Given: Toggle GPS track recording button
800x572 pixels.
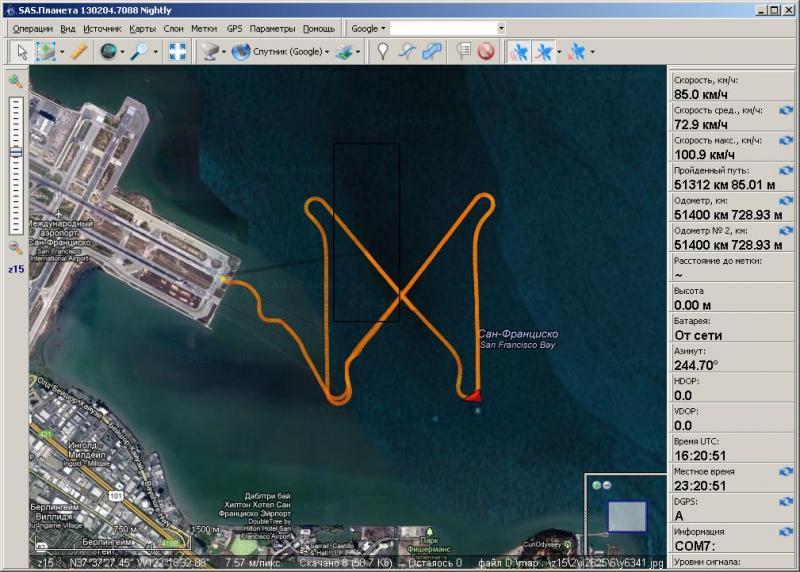Looking at the screenshot, I should coord(544,51).
